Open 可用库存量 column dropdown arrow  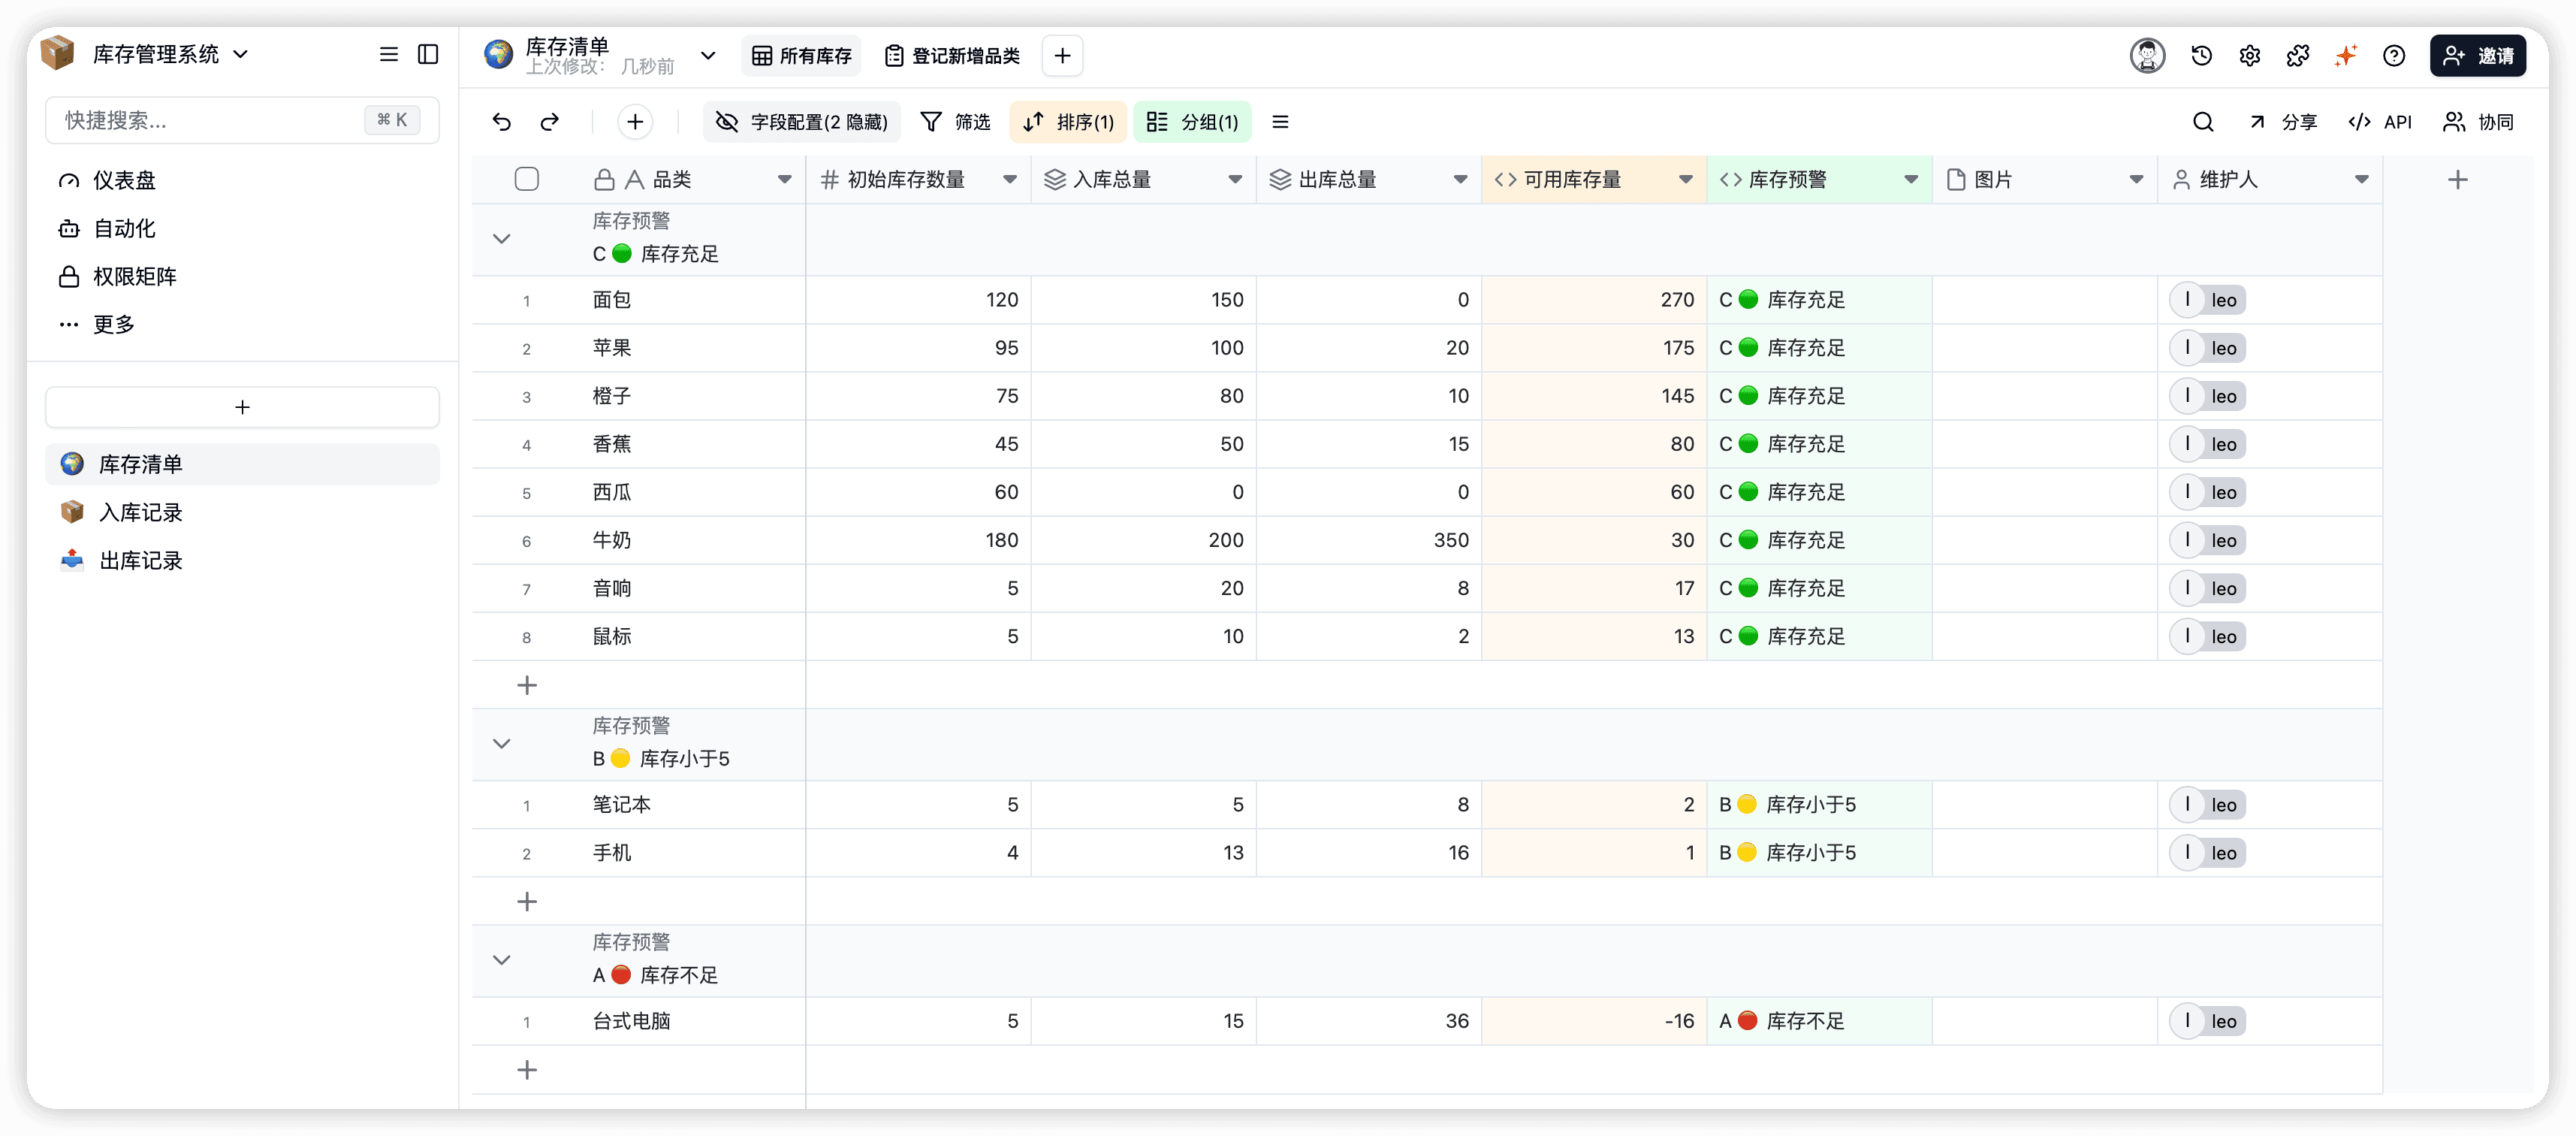tap(1685, 180)
